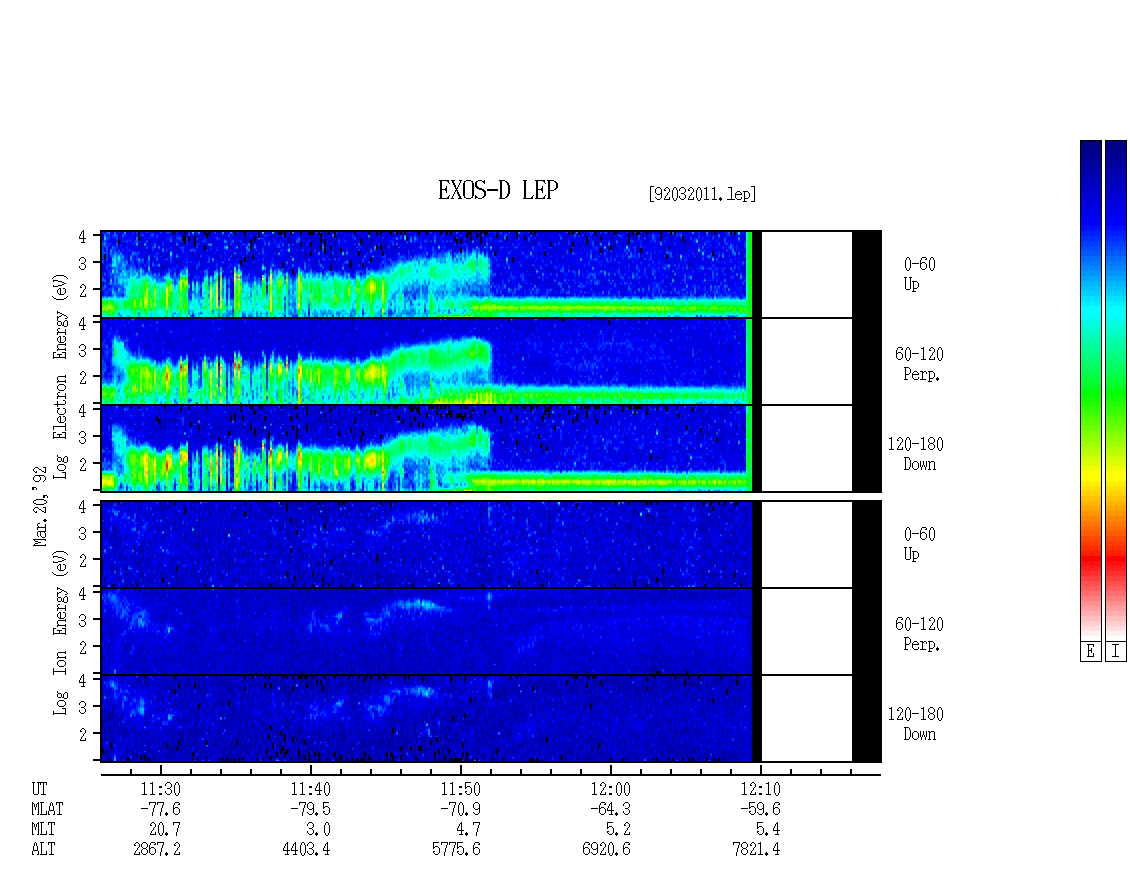The width and height of the screenshot is (1130, 875).
Task: Click the MLAT value -64.3
Action: [x=610, y=809]
